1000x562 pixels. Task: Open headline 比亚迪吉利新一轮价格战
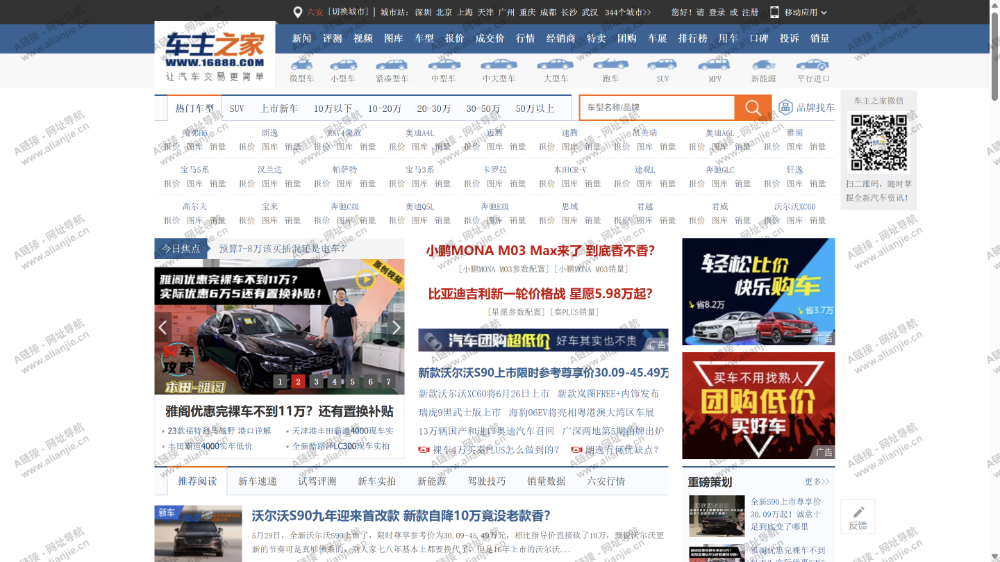click(540, 293)
